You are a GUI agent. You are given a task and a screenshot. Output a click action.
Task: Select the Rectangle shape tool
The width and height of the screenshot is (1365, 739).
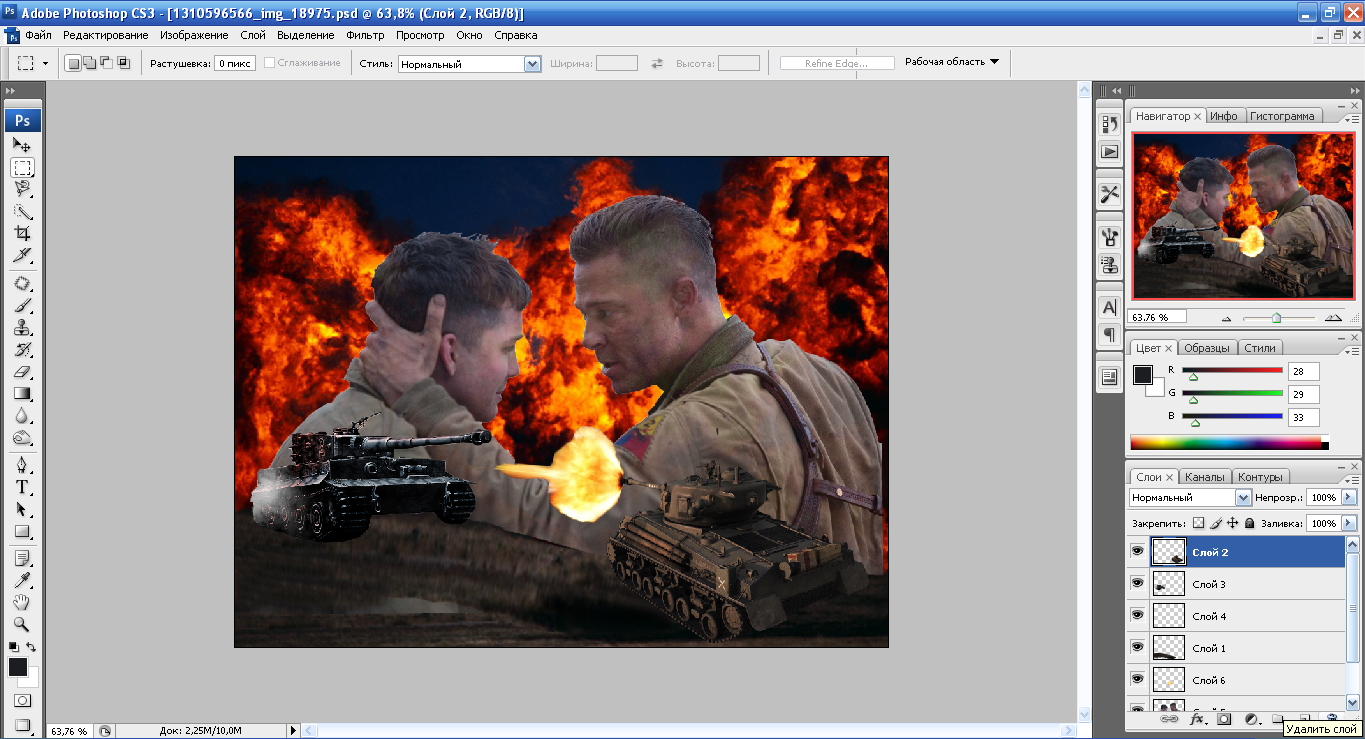point(22,532)
